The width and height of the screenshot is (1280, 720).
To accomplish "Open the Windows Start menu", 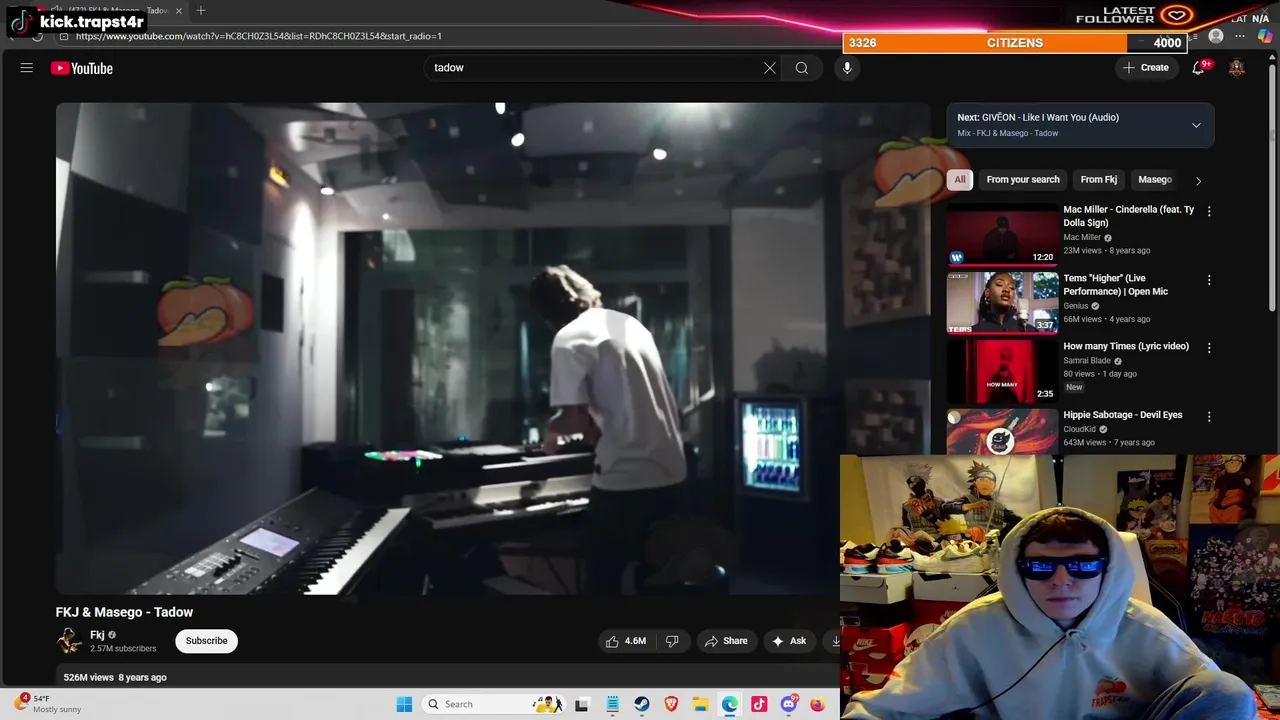I will click(x=404, y=704).
